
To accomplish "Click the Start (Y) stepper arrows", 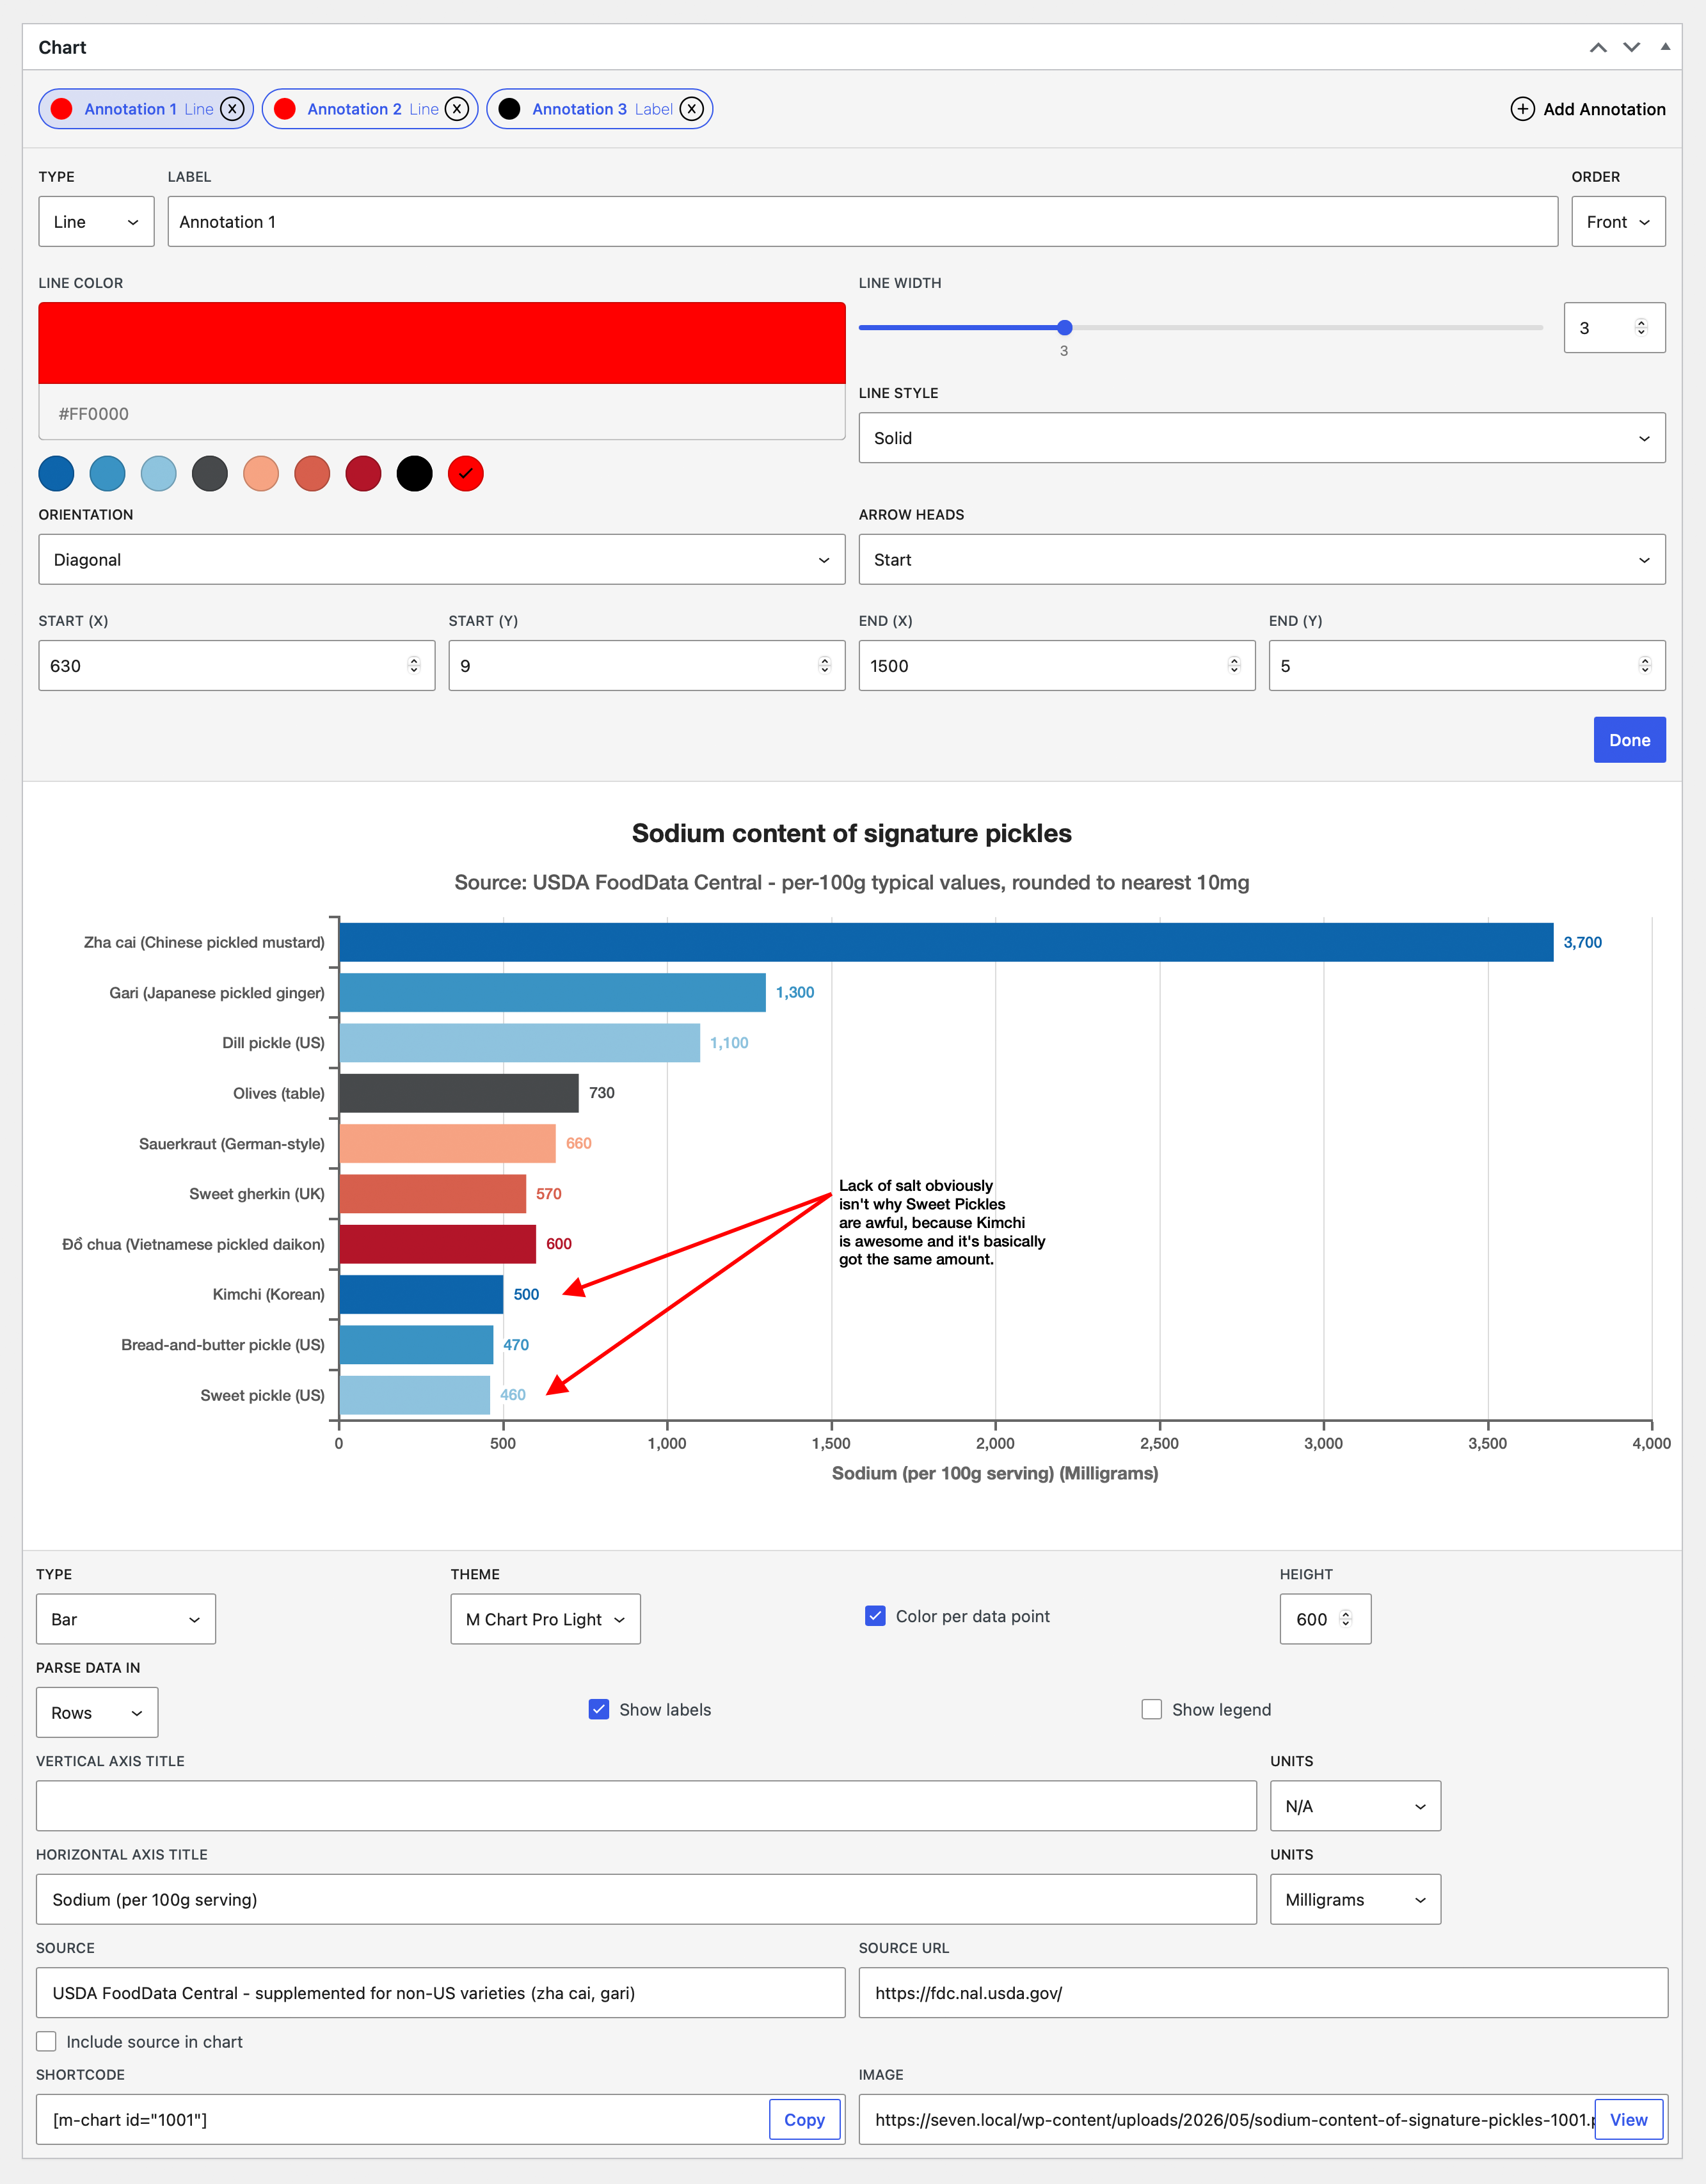I will point(824,665).
